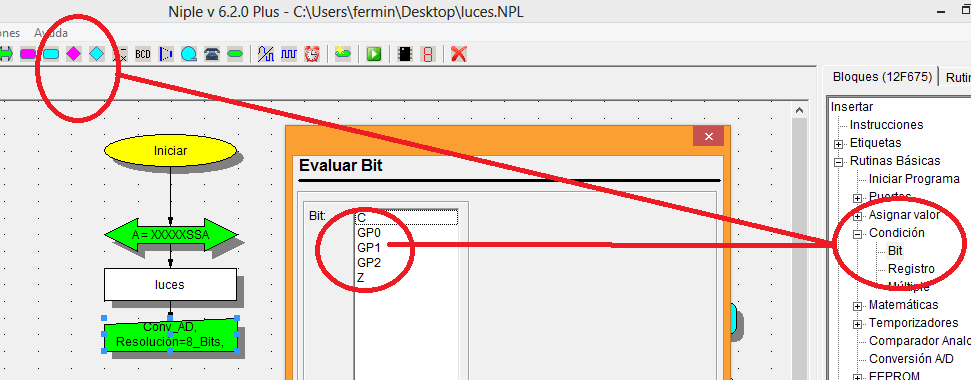The image size is (971, 380).
Task: Choose bit GP1 in the list
Action: point(407,248)
